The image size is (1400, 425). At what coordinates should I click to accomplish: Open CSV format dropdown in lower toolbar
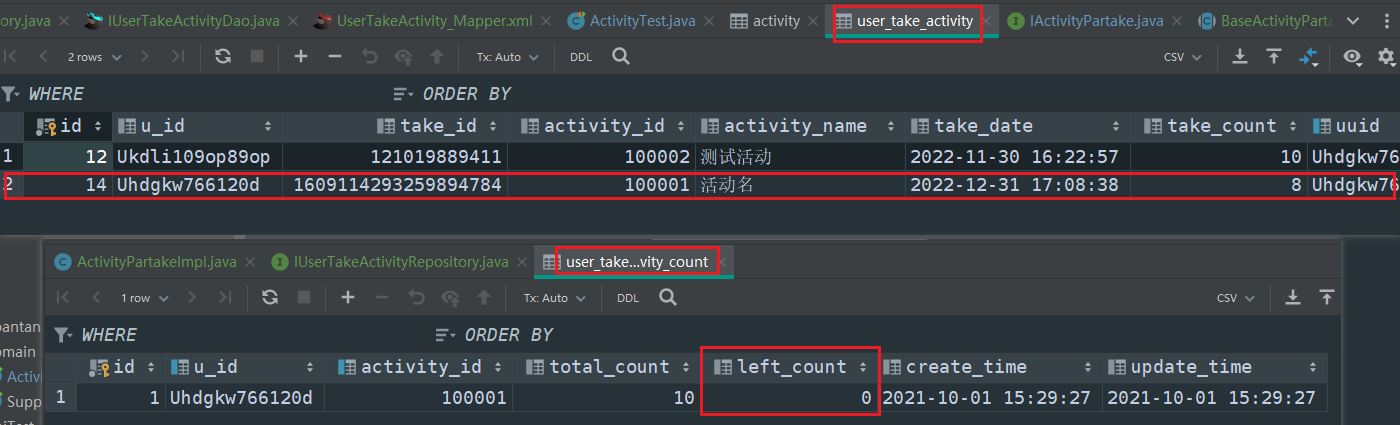pos(1236,297)
